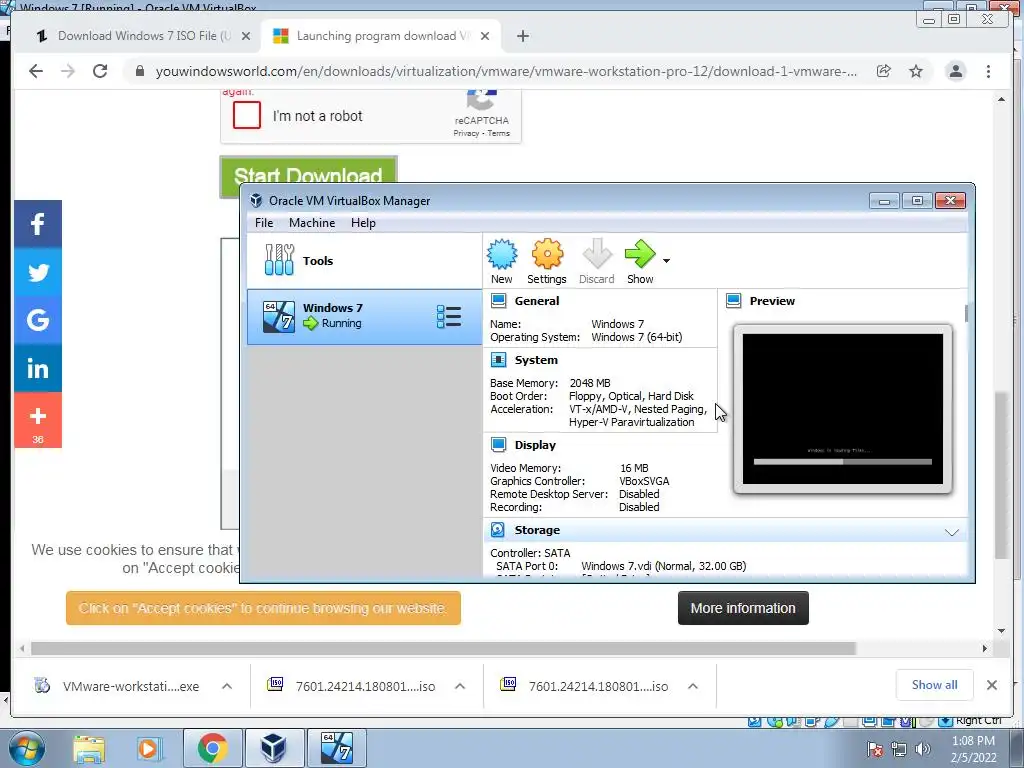This screenshot has width=1024, height=768.
Task: Share page on Twitter sidebar icon
Action: click(38, 272)
